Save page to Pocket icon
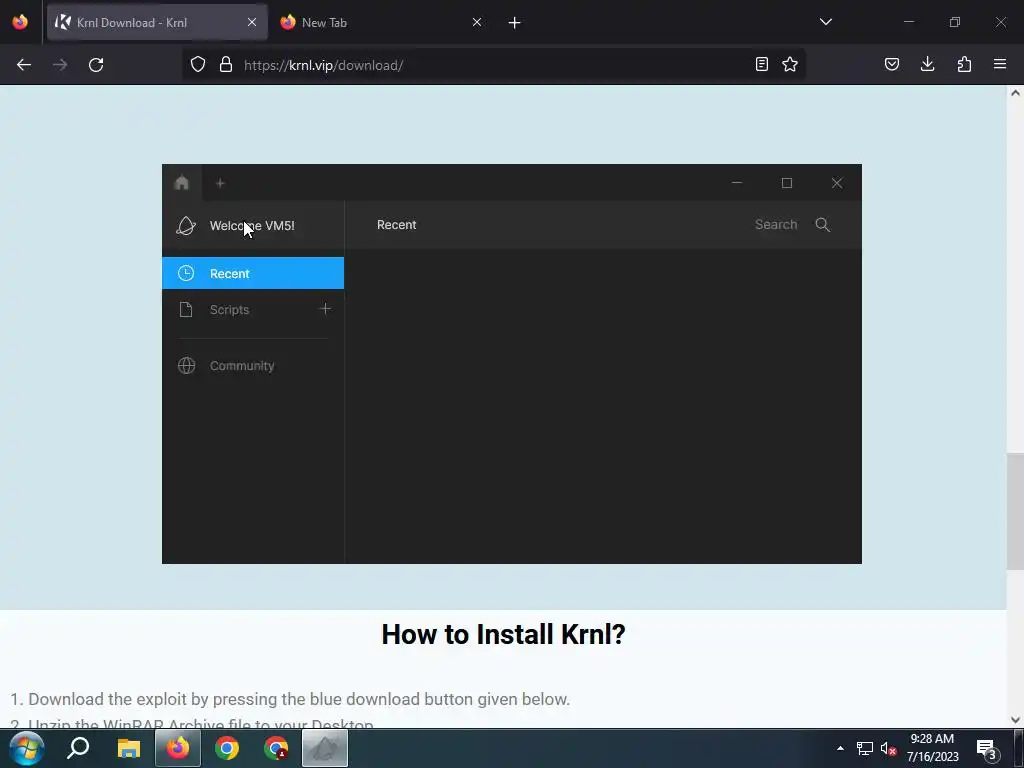 pos(891,65)
